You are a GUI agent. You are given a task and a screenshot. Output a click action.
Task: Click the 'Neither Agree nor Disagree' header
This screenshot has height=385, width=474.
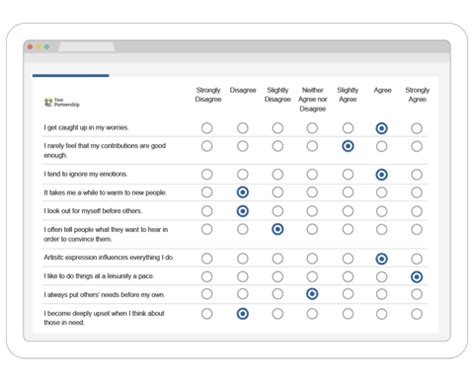pos(312,99)
